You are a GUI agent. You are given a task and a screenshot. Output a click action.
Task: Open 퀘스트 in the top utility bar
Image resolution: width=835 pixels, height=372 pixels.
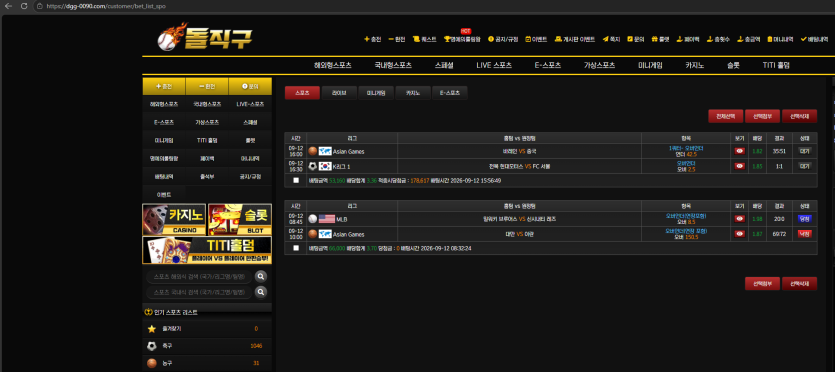(424, 39)
